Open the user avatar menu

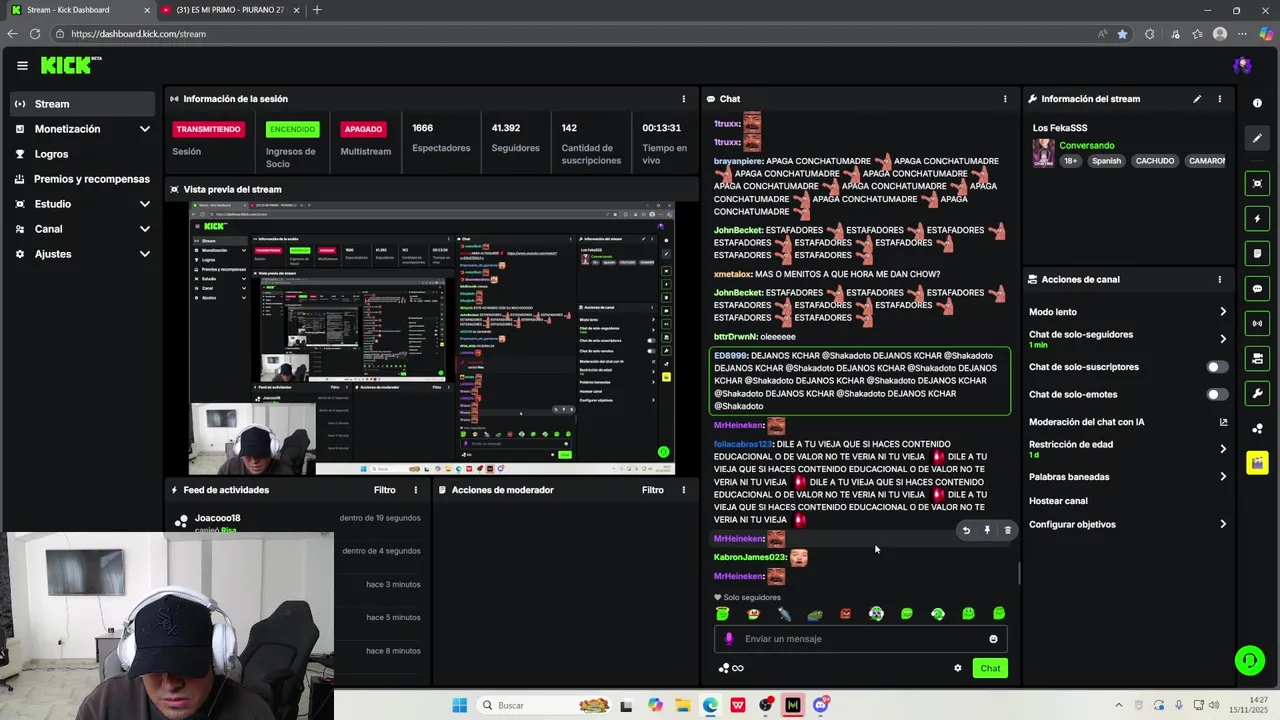pos(1242,66)
